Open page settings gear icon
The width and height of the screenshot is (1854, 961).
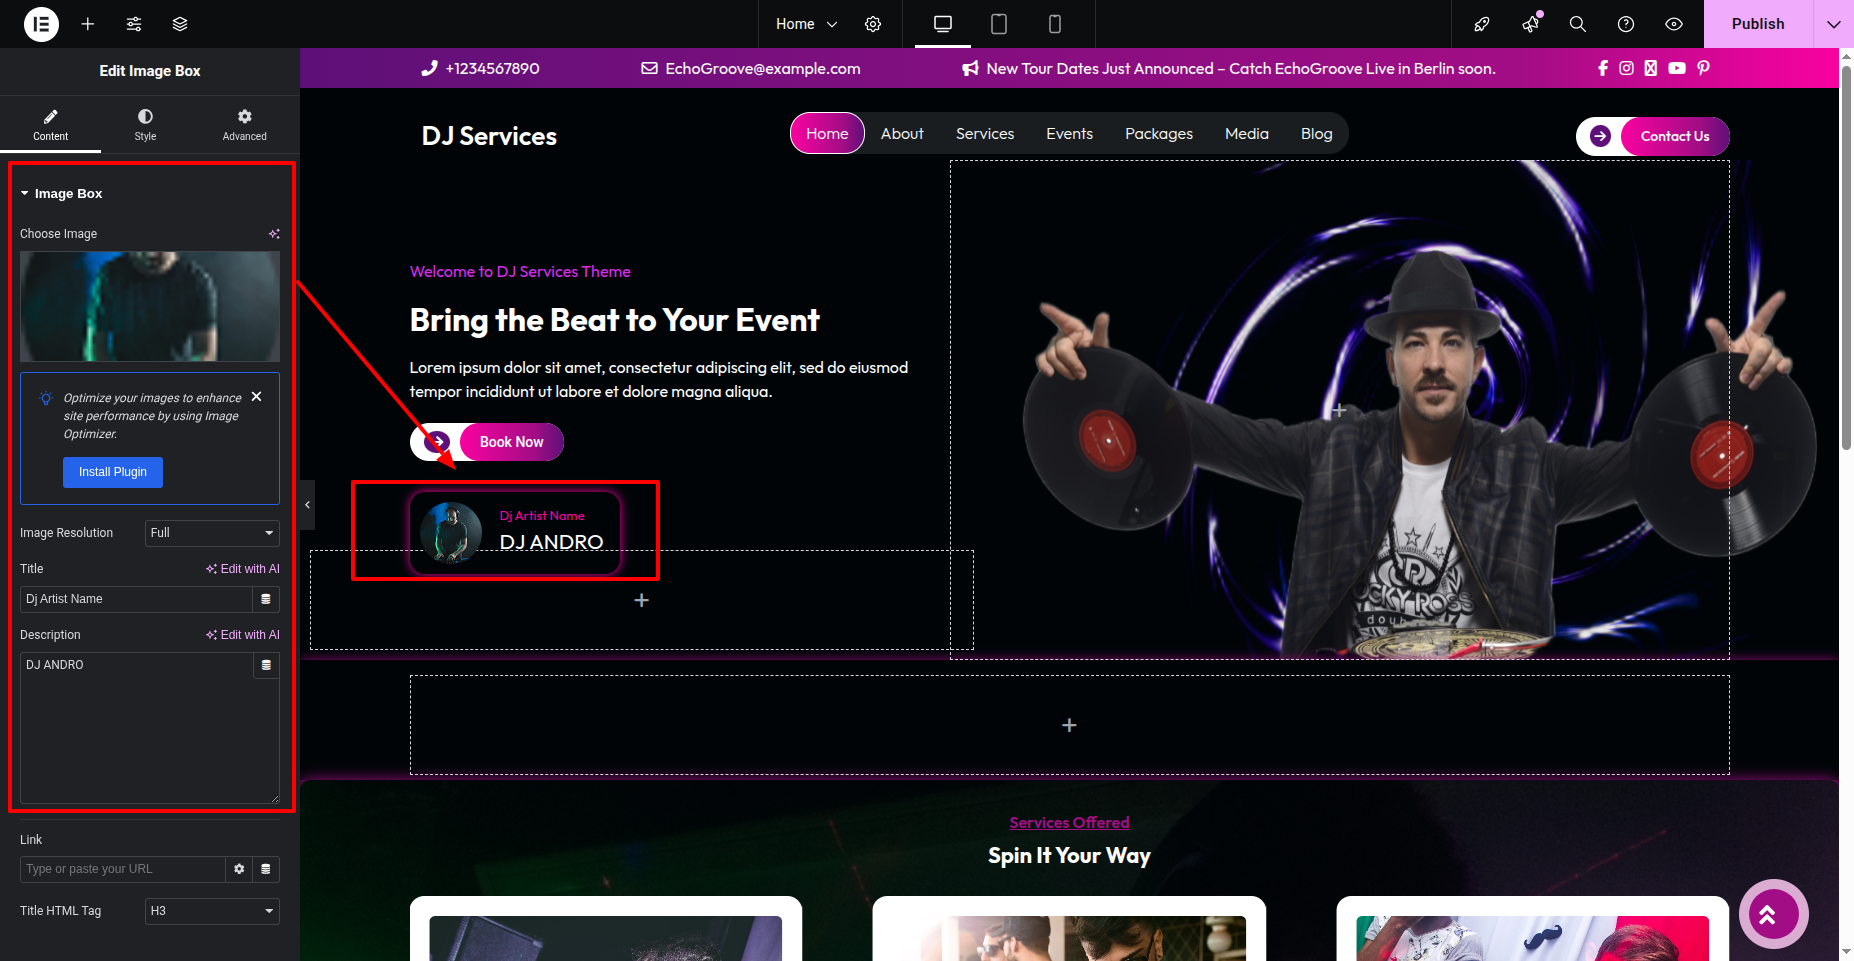(873, 24)
